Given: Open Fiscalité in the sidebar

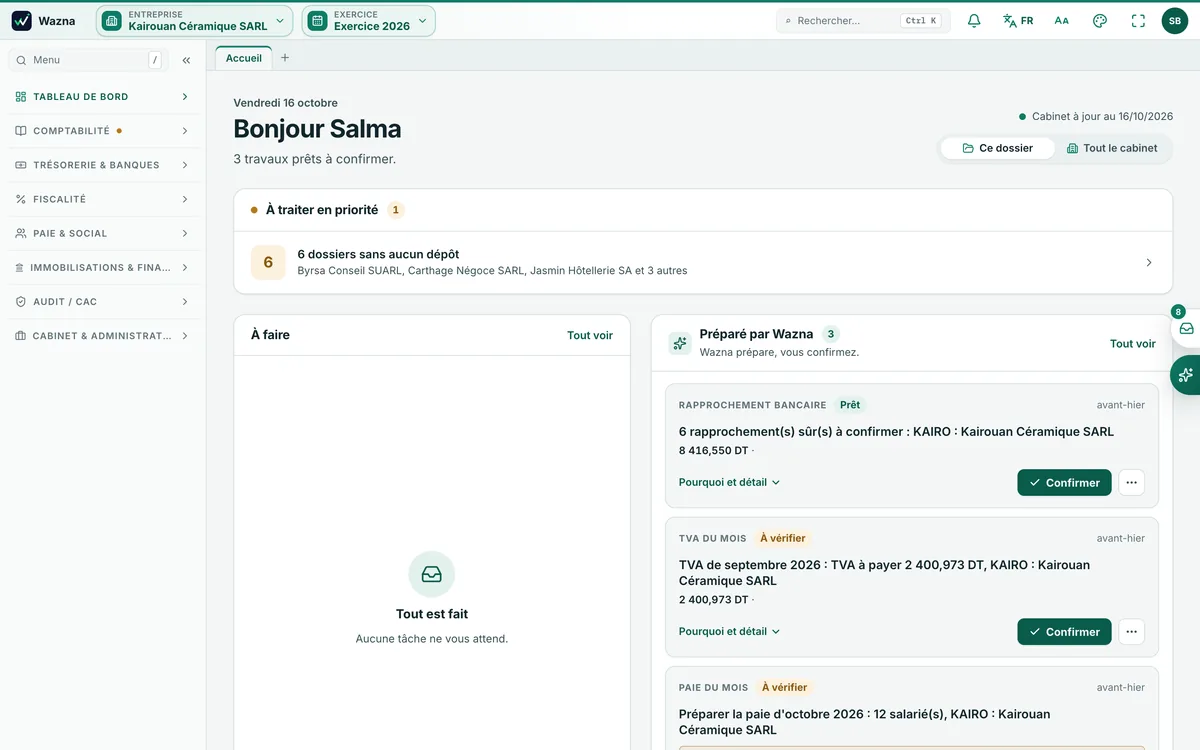Looking at the screenshot, I should tap(103, 200).
